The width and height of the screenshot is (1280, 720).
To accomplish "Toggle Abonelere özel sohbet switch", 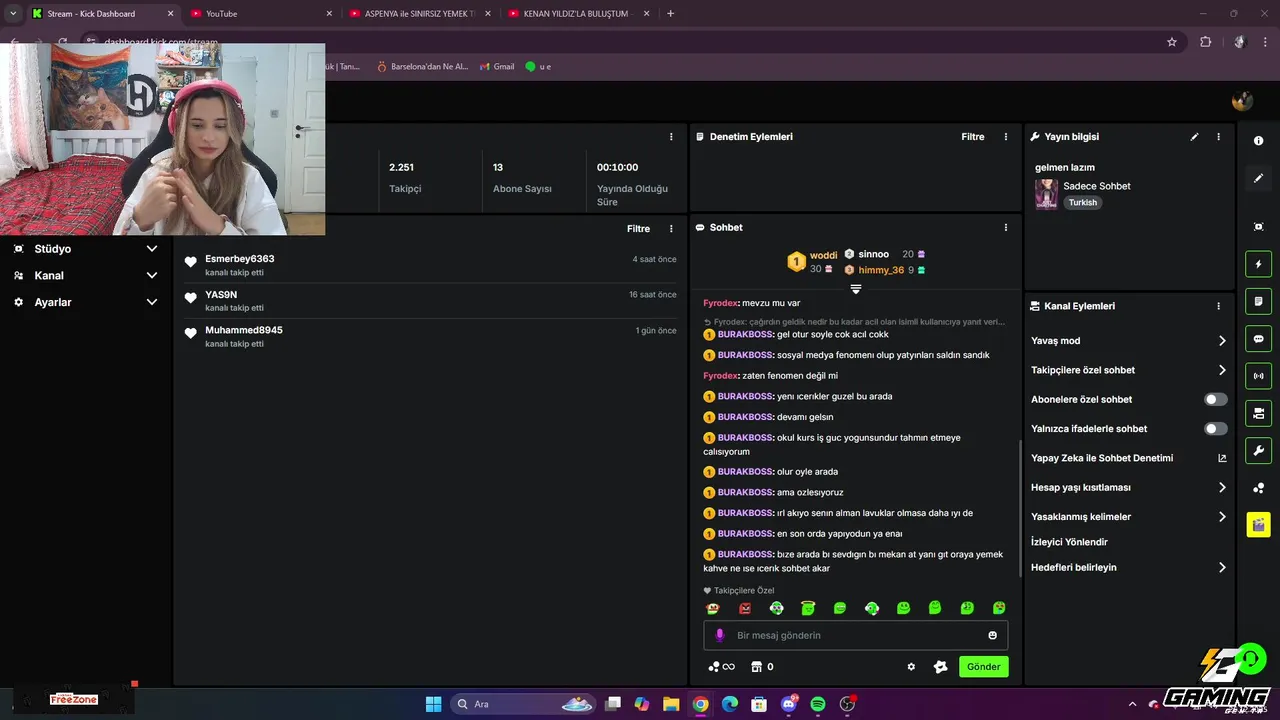I will (x=1215, y=399).
